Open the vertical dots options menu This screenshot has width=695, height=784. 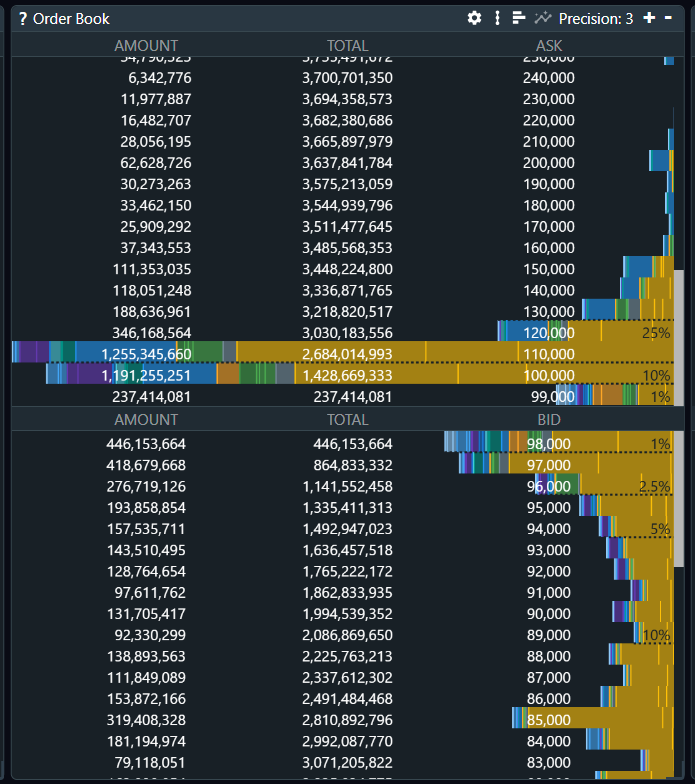(497, 18)
